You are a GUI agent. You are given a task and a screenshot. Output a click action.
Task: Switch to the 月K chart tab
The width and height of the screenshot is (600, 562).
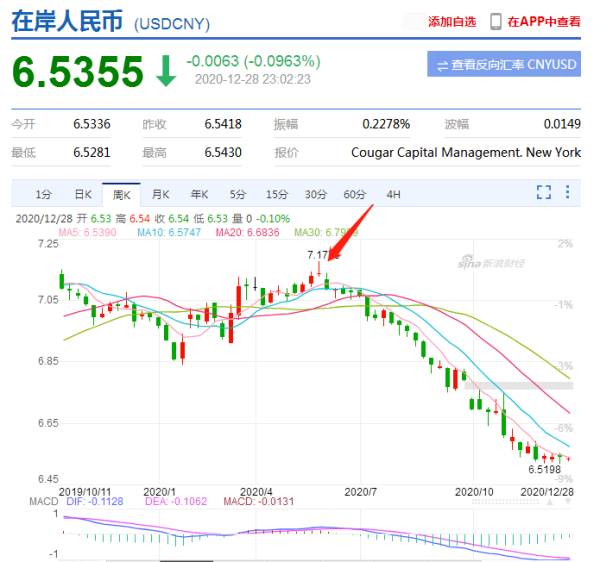160,194
